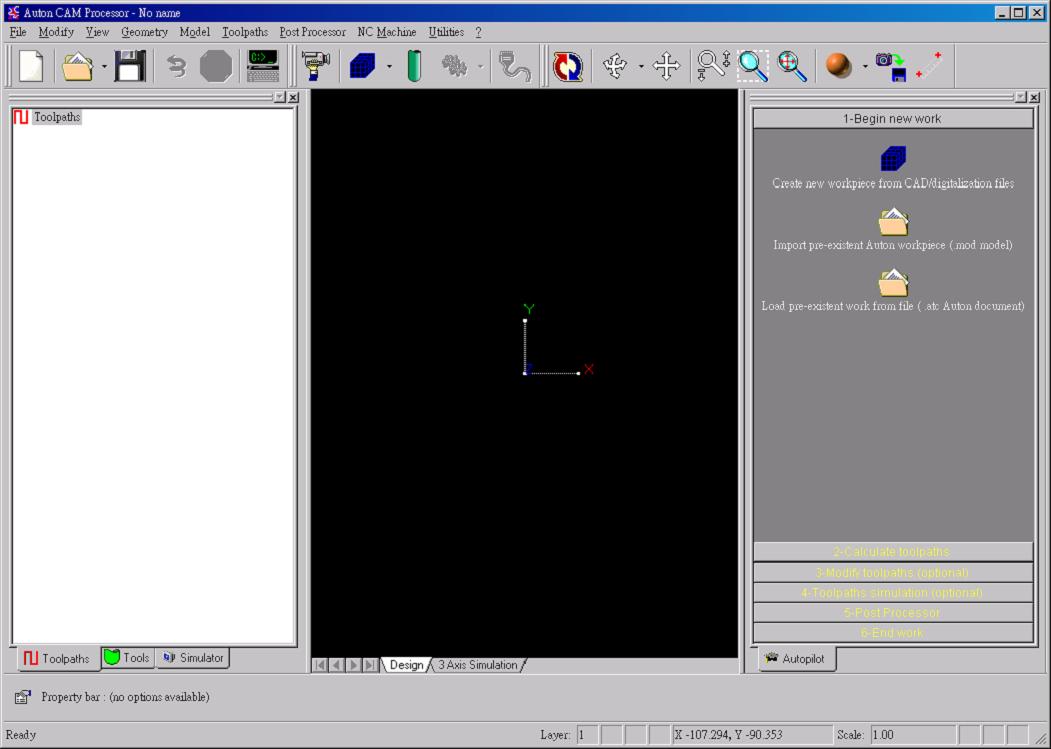
Task: Click the New document toolbar icon
Action: pyautogui.click(x=31, y=66)
